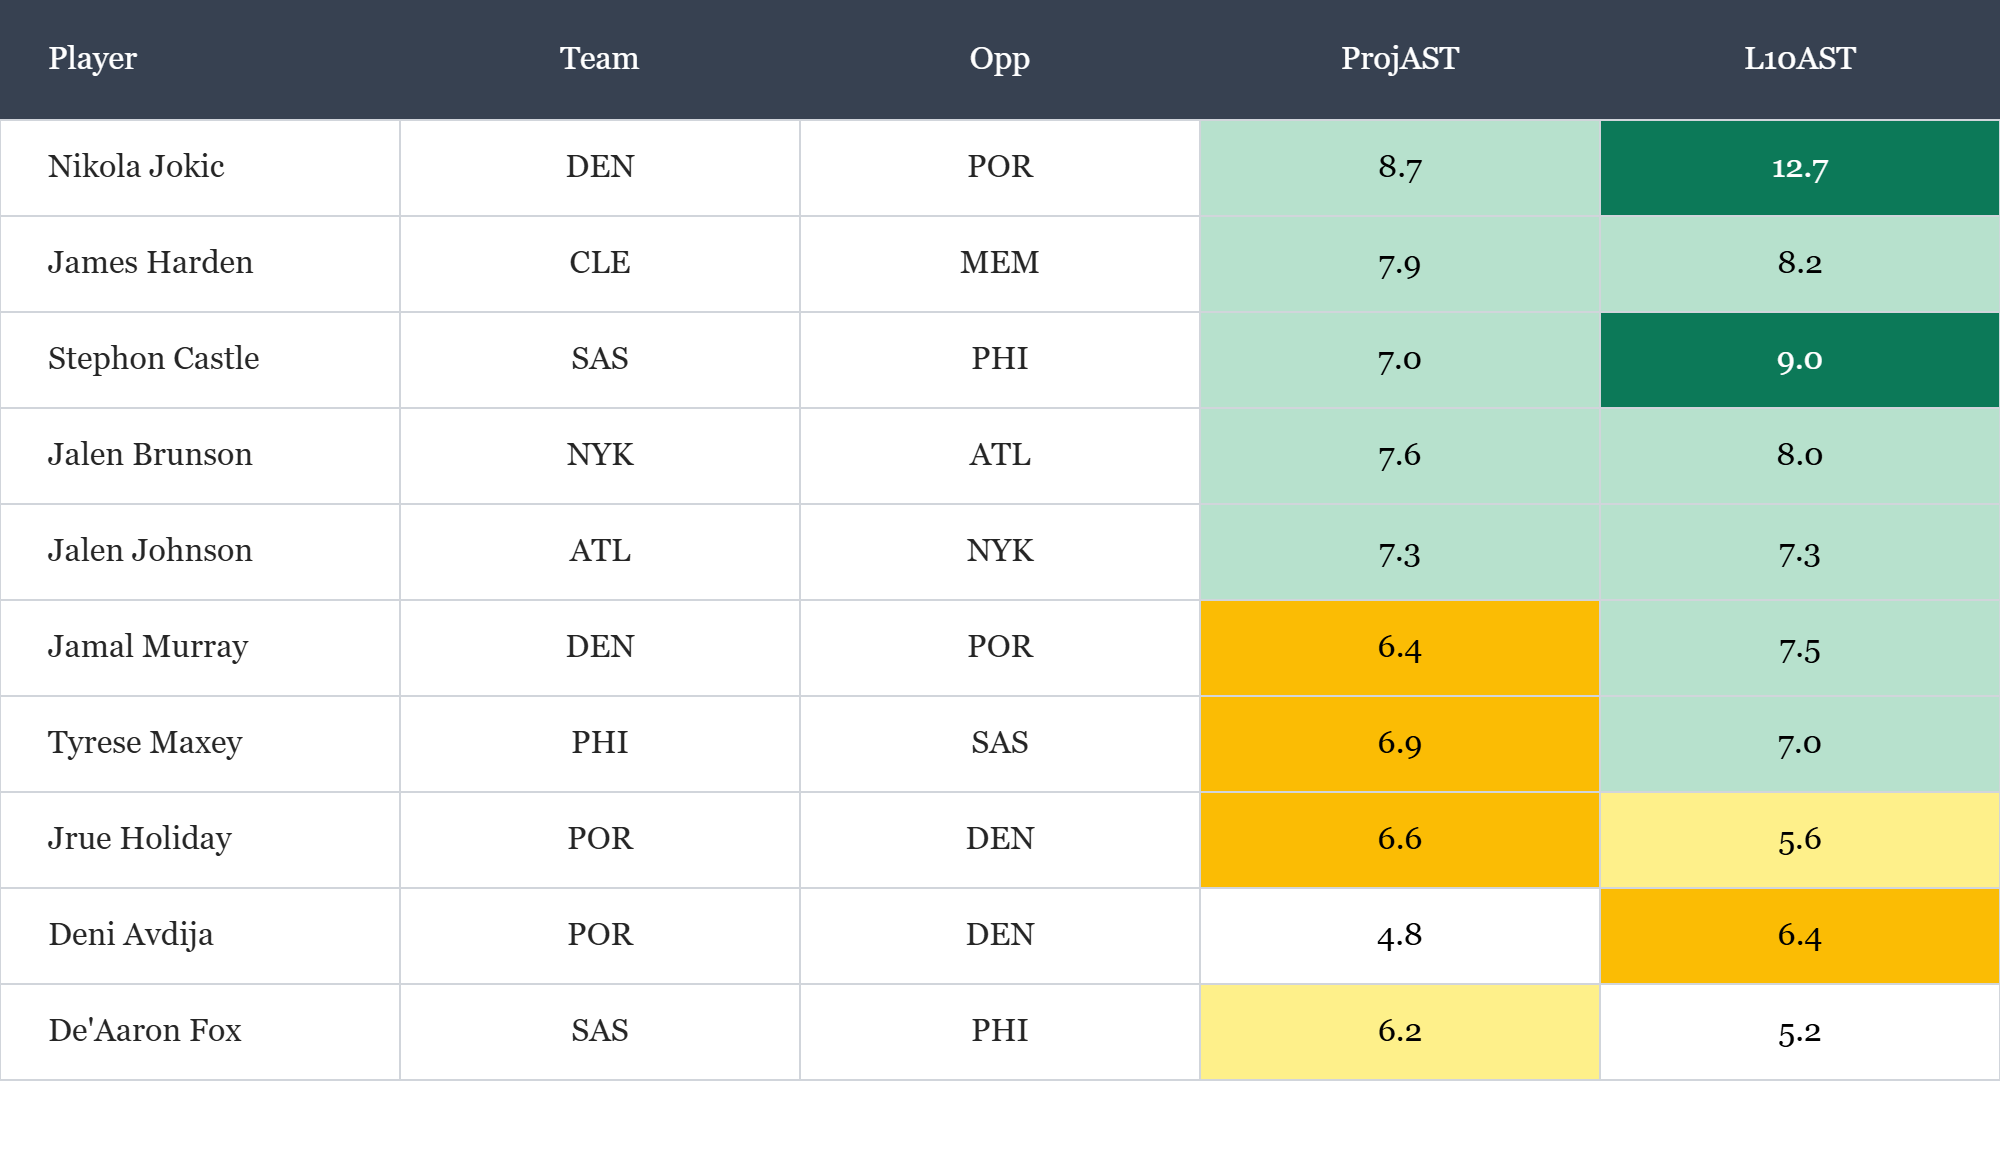Image resolution: width=2000 pixels, height=1176 pixels.
Task: Select Stephon Castle's 9.0 L10AST cell
Action: (x=1799, y=360)
